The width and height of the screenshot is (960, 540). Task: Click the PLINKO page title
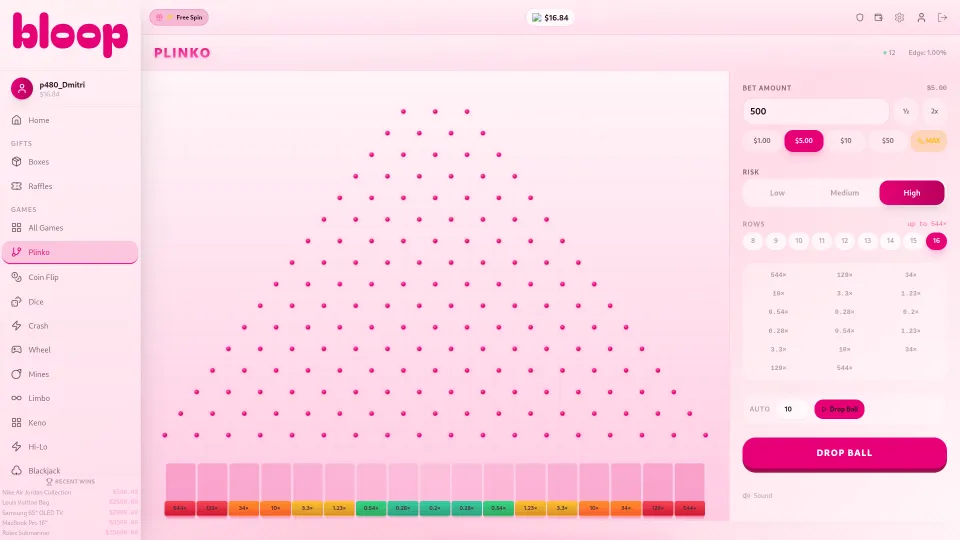[x=182, y=53]
